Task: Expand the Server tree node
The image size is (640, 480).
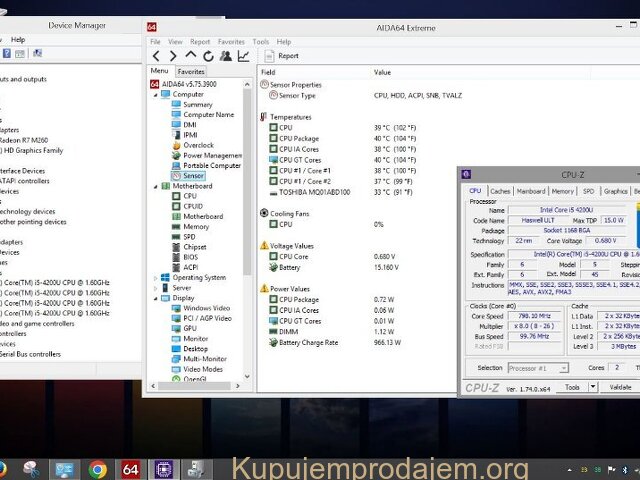Action: click(x=154, y=287)
